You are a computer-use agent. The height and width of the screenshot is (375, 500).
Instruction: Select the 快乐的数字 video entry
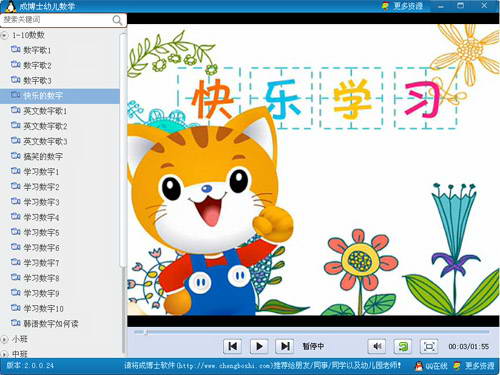point(60,96)
